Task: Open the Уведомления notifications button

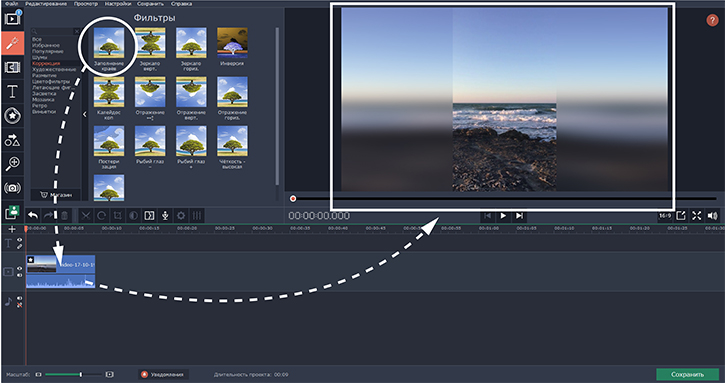Action: pyautogui.click(x=163, y=374)
